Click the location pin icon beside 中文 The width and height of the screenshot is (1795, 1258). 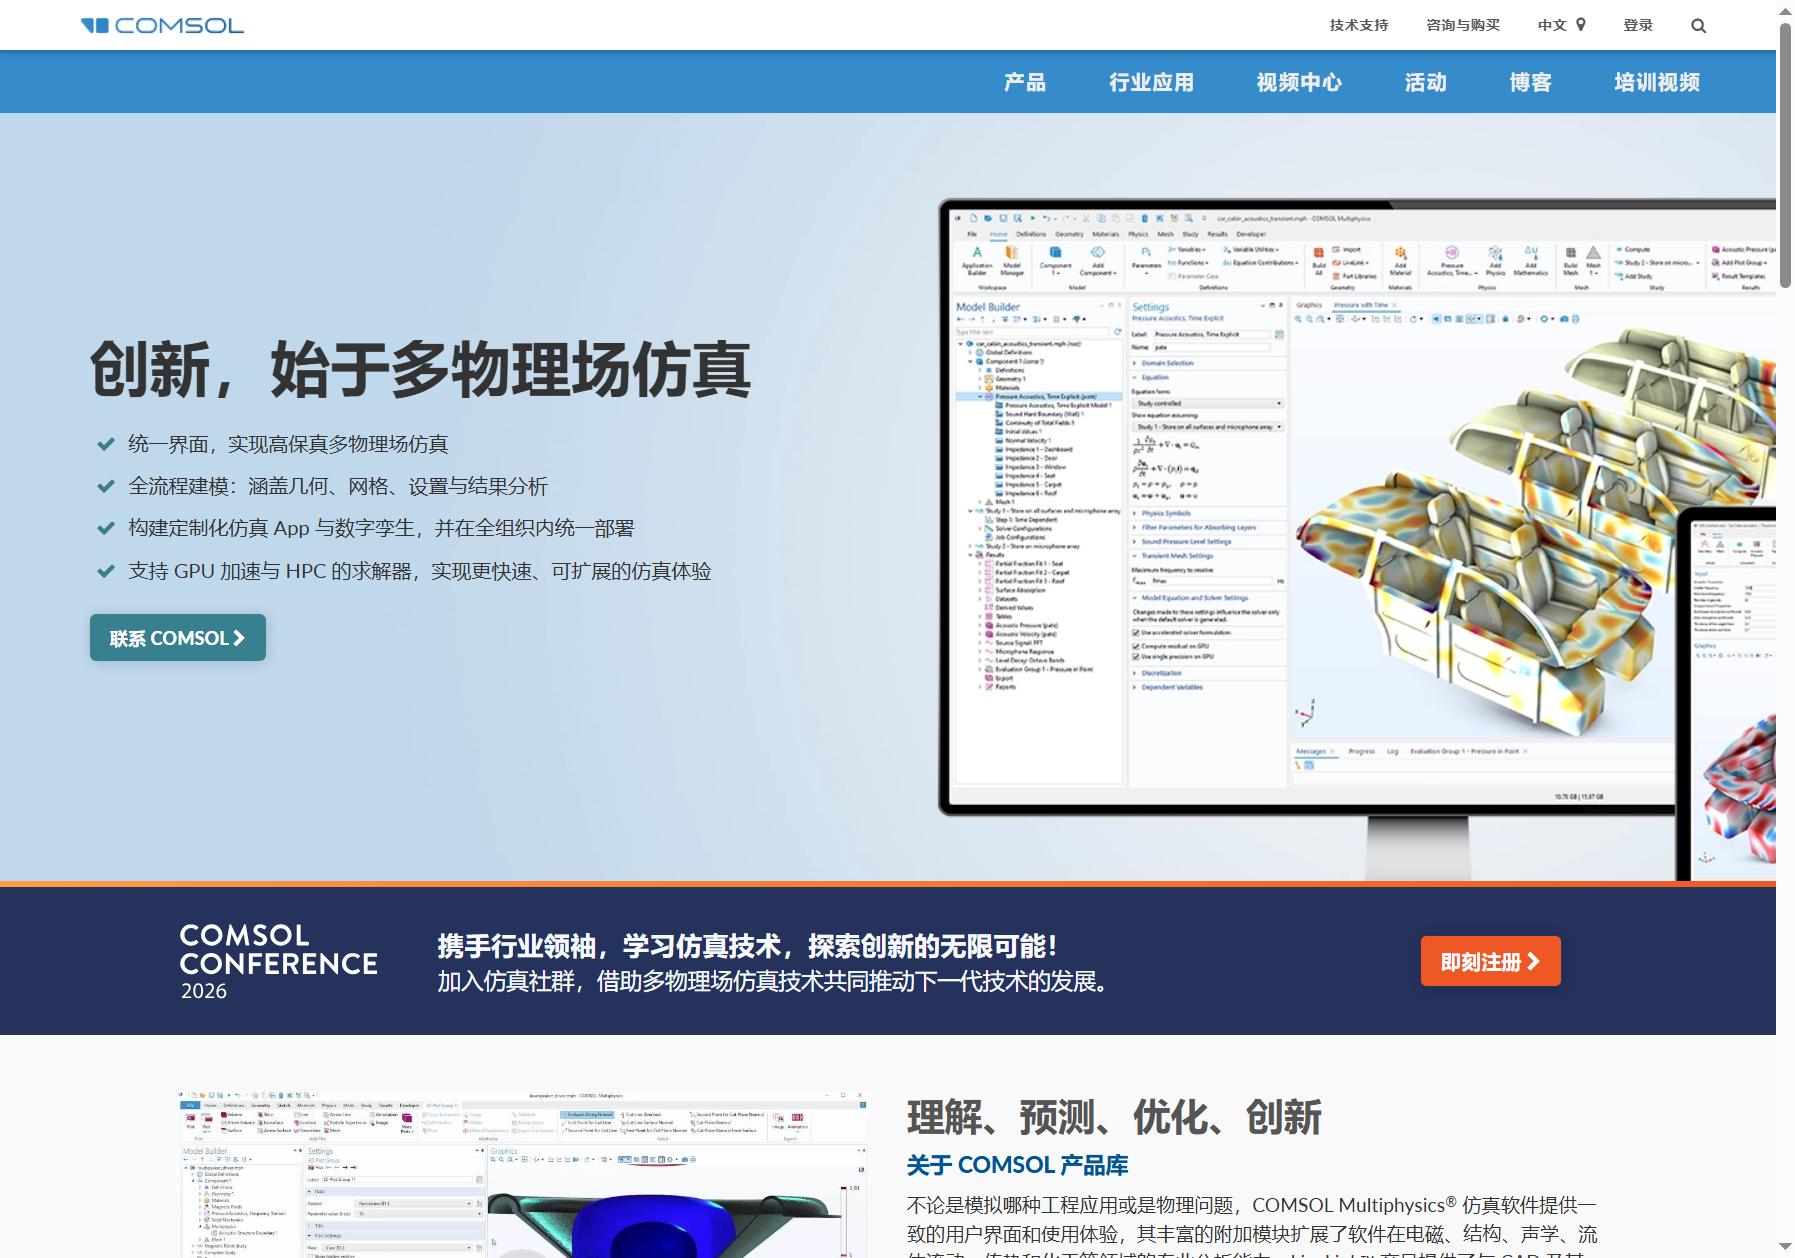[x=1581, y=25]
